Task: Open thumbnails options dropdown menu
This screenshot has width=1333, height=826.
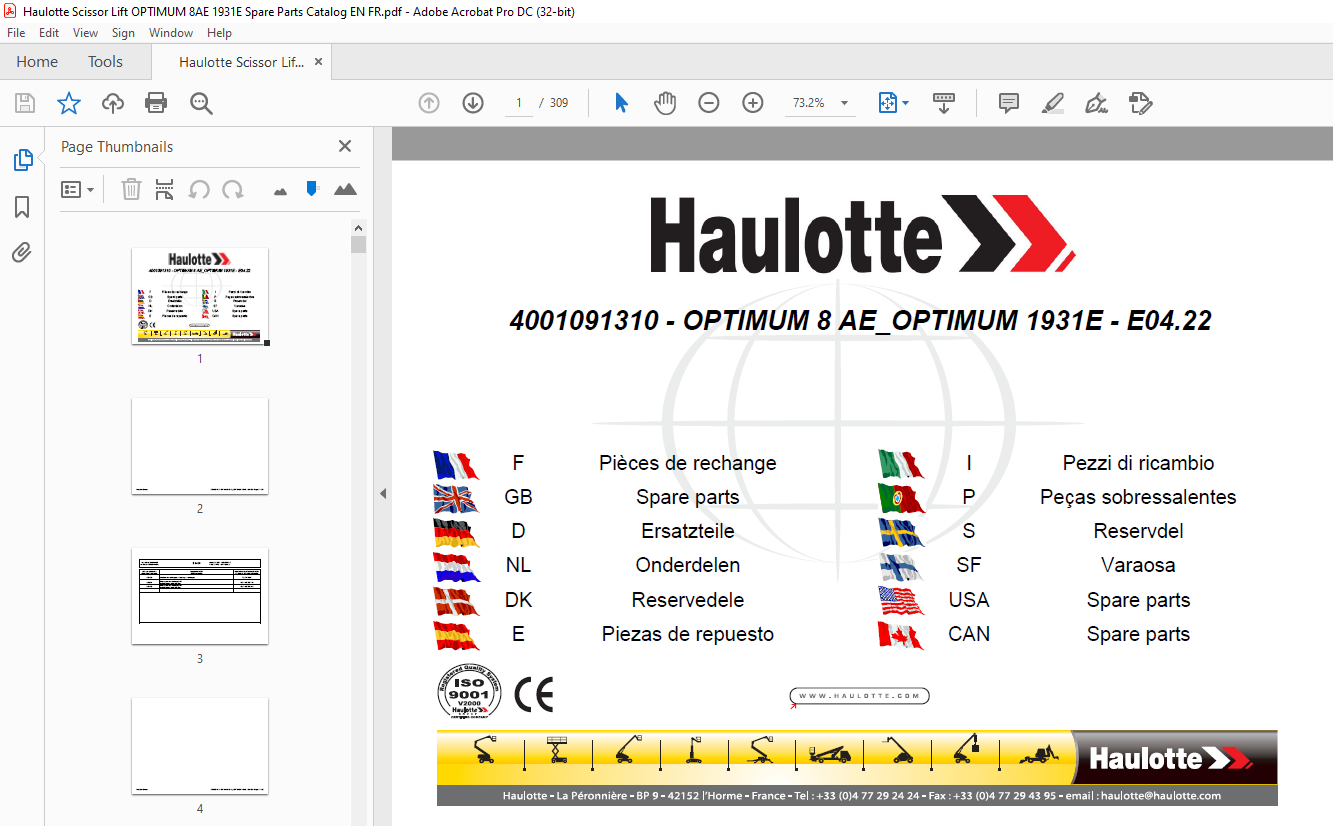Action: click(x=78, y=189)
